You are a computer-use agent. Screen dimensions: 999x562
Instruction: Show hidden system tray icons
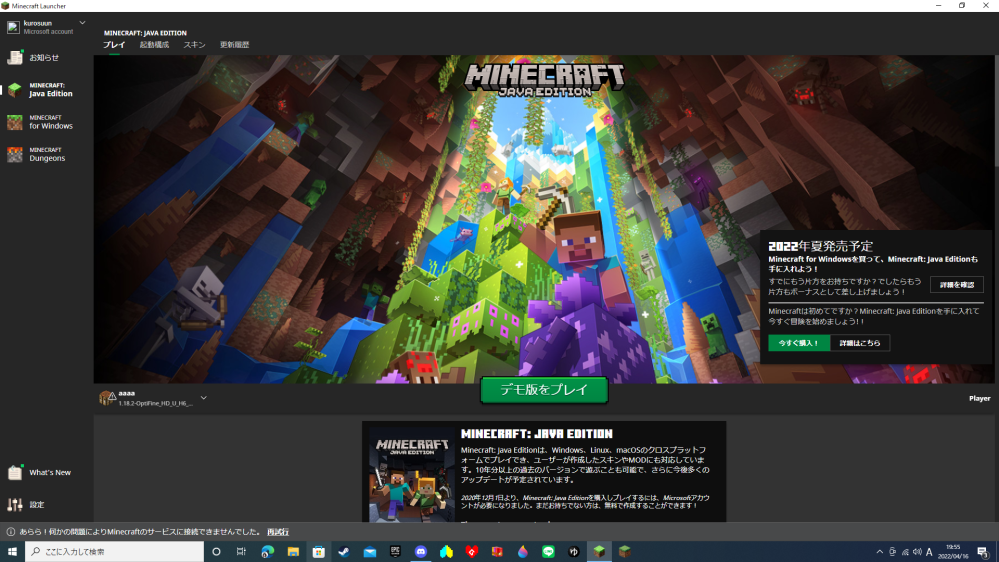pyautogui.click(x=879, y=552)
